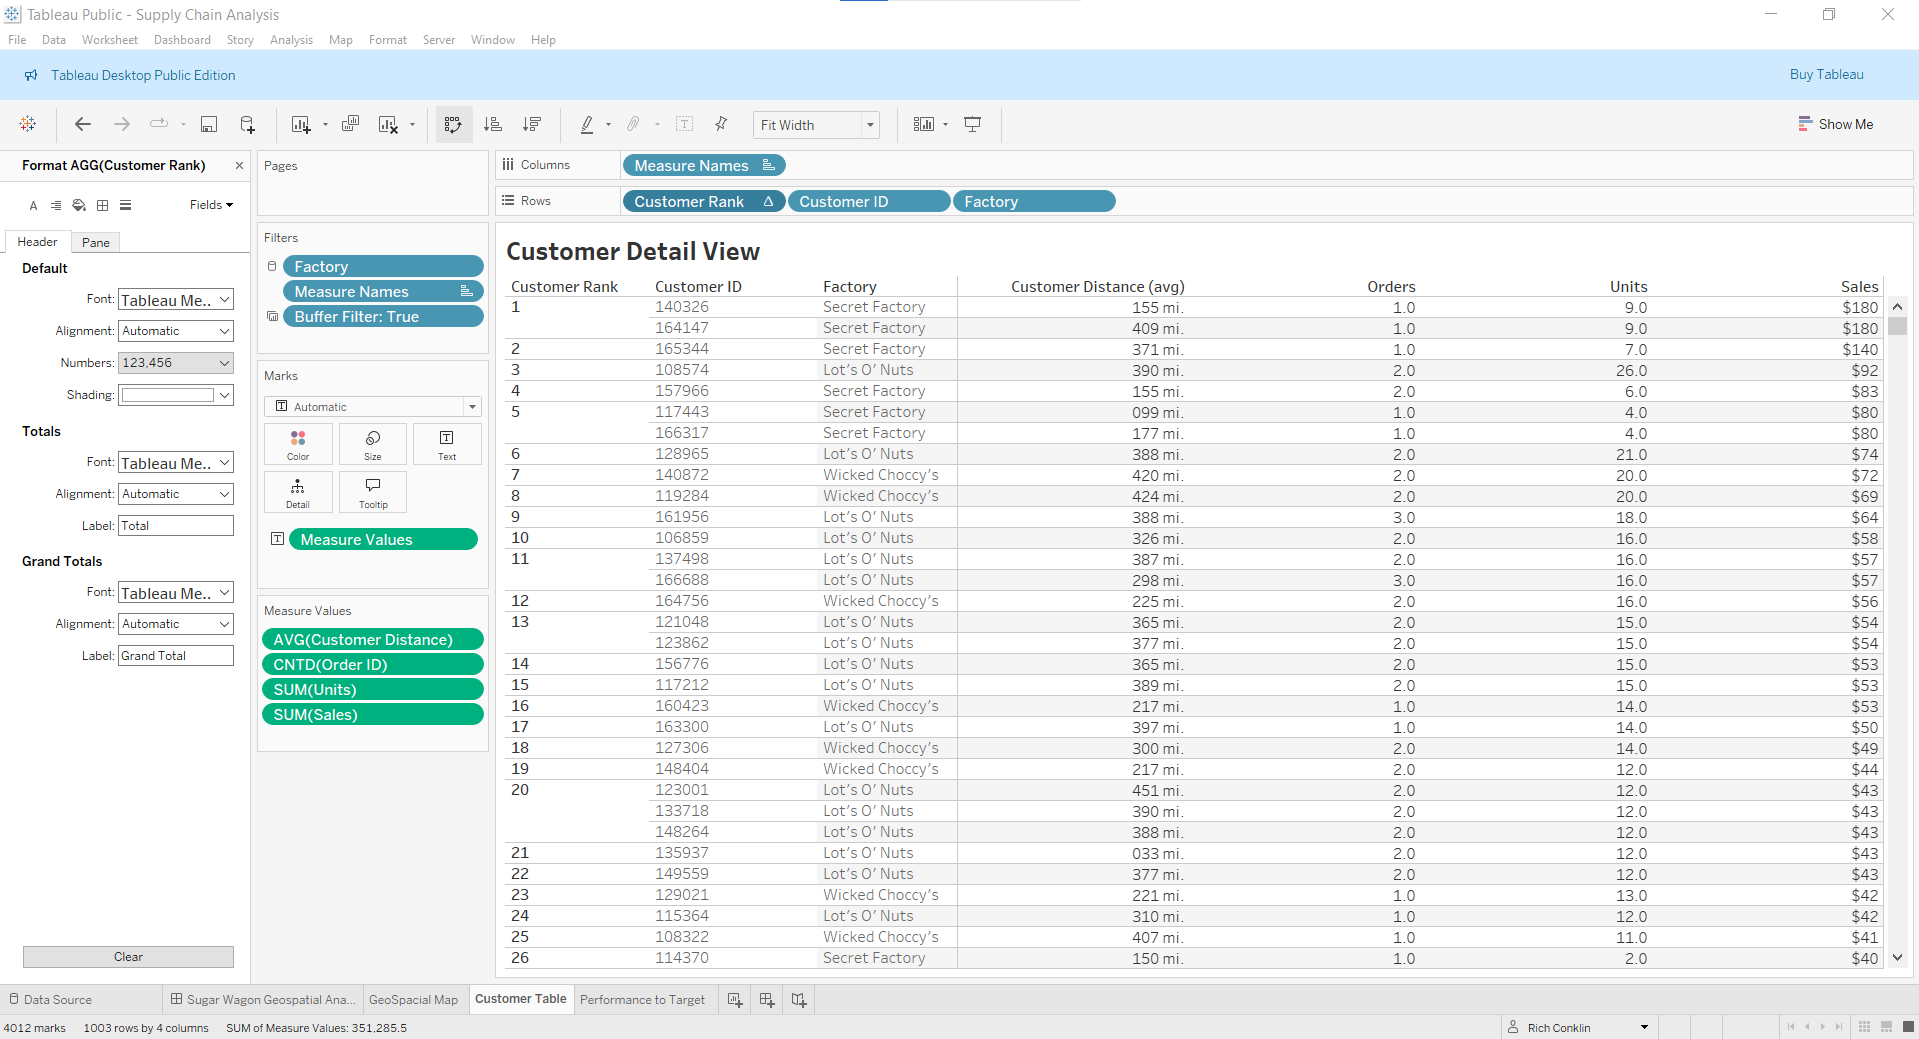Click the Customer Rank pill on Rows
The height and width of the screenshot is (1039, 1919).
[x=703, y=201]
